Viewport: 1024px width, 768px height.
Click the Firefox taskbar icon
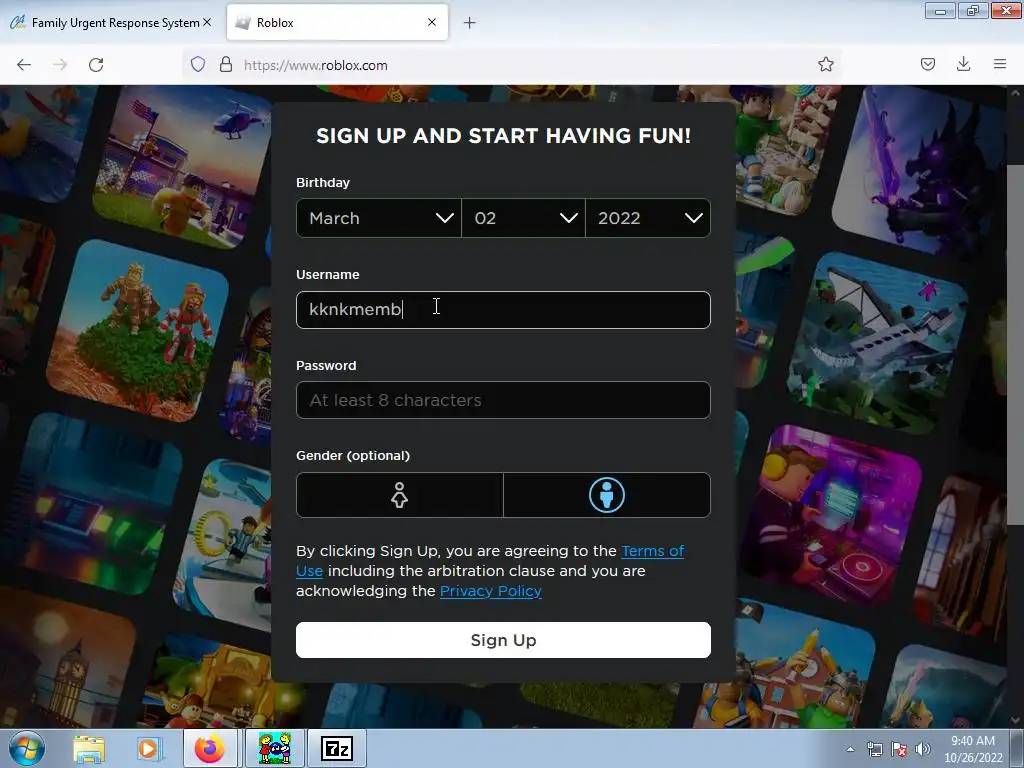click(x=209, y=748)
